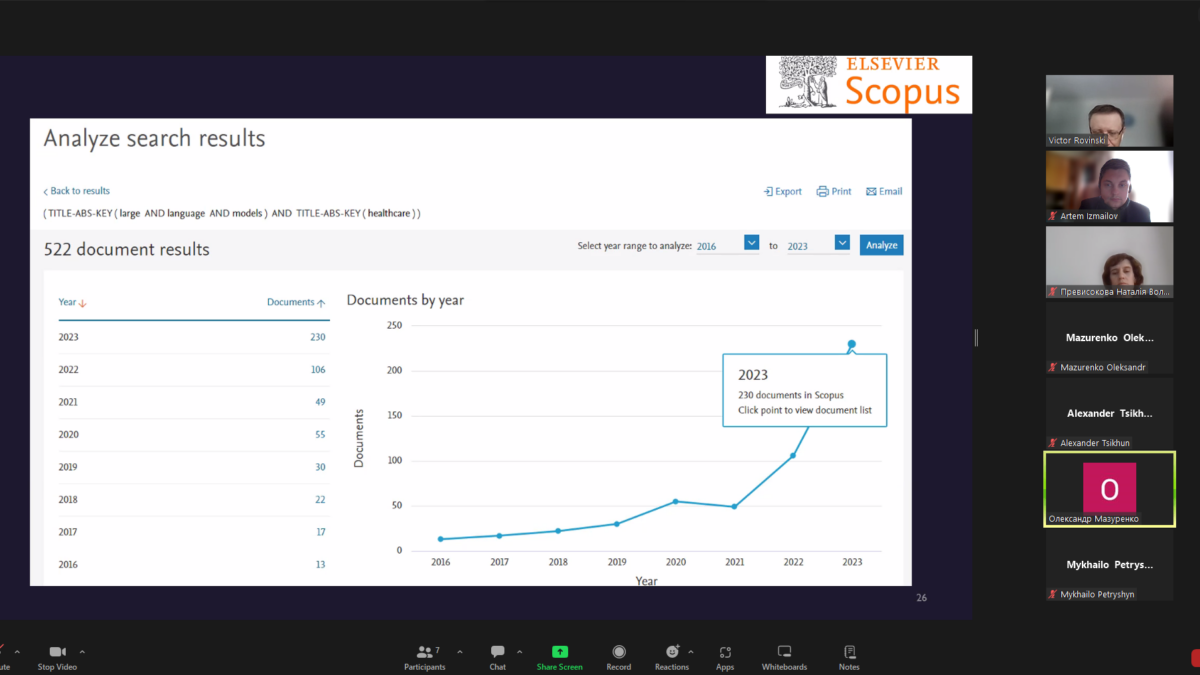Image resolution: width=1200 pixels, height=675 pixels.
Task: Click the blue Analyze button
Action: tap(881, 245)
